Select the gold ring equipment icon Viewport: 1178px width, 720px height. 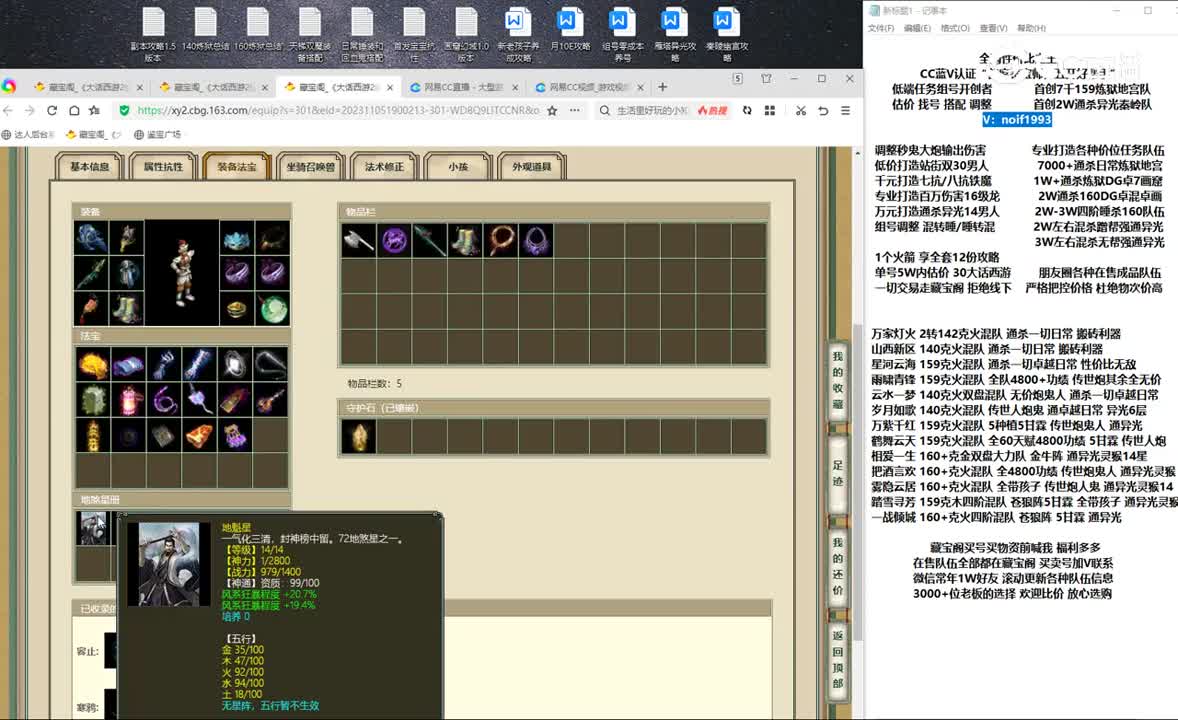(237, 308)
